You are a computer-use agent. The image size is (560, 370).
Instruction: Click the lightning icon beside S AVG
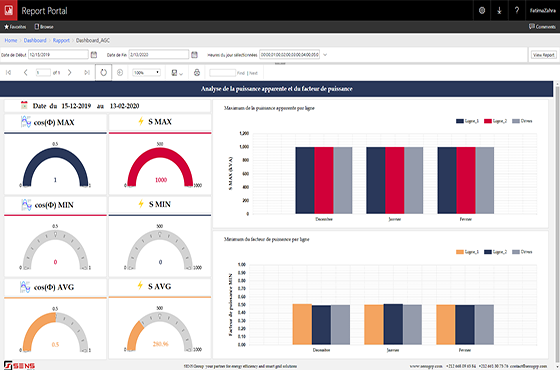140,286
